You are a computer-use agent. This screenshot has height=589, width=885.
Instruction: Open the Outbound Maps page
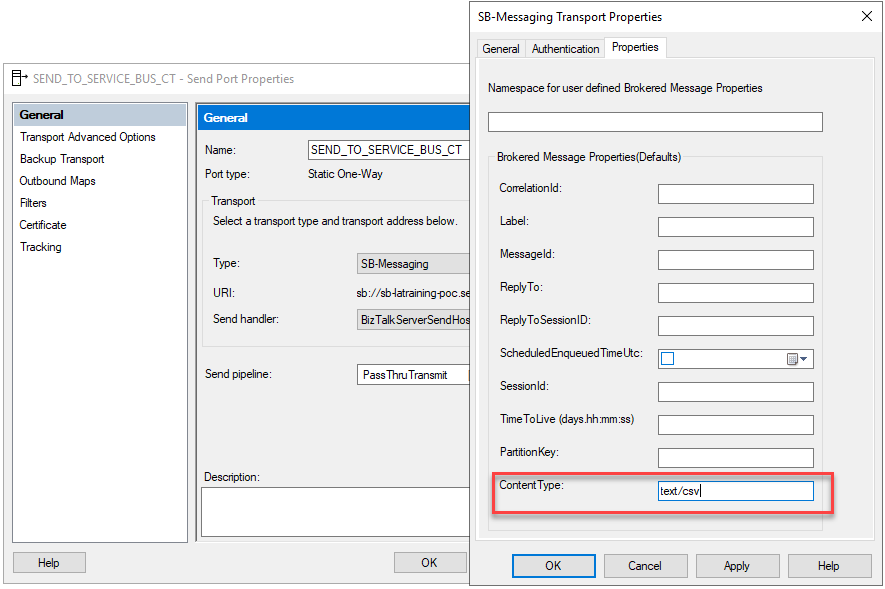click(x=59, y=180)
